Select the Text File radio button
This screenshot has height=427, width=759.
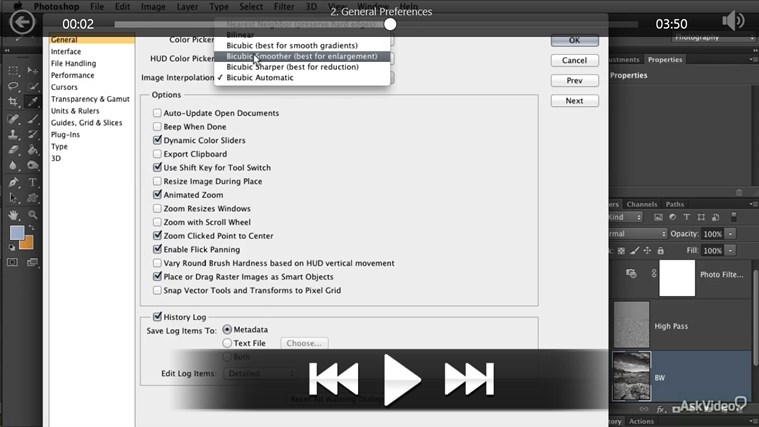coord(227,343)
